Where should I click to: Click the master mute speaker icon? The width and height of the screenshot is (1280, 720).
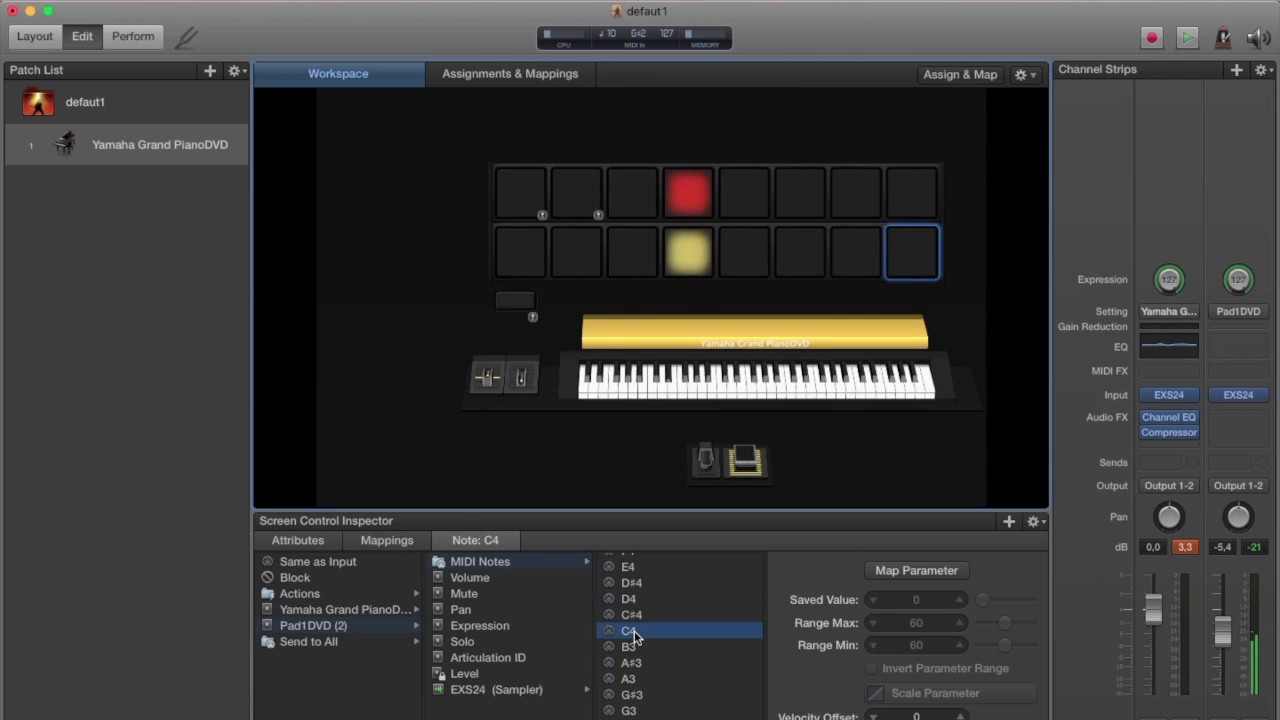pos(1258,38)
